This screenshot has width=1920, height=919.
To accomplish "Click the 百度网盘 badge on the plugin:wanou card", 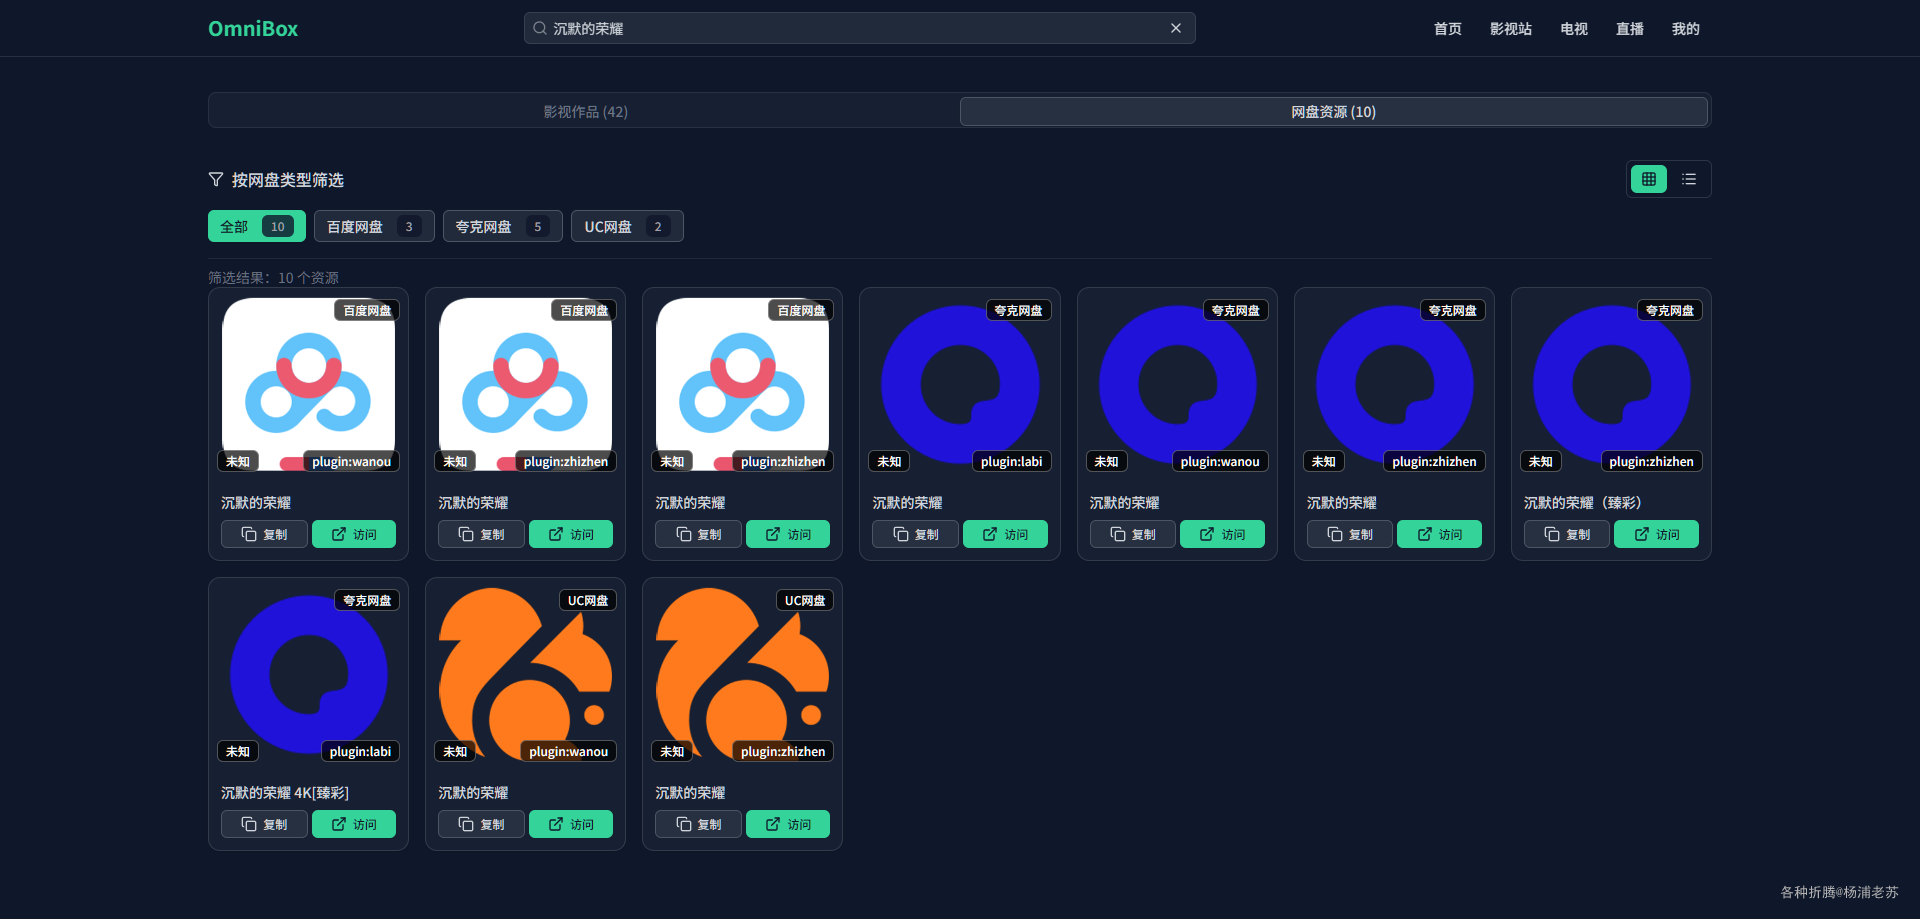I will pyautogui.click(x=367, y=310).
